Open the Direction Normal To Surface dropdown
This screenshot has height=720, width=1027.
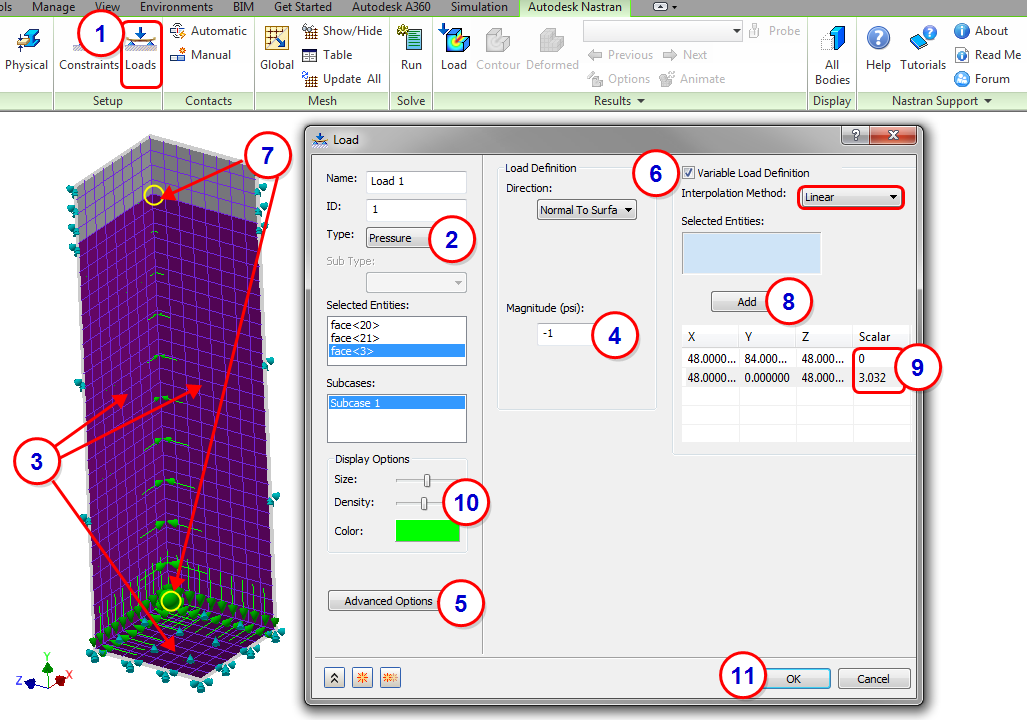point(586,210)
